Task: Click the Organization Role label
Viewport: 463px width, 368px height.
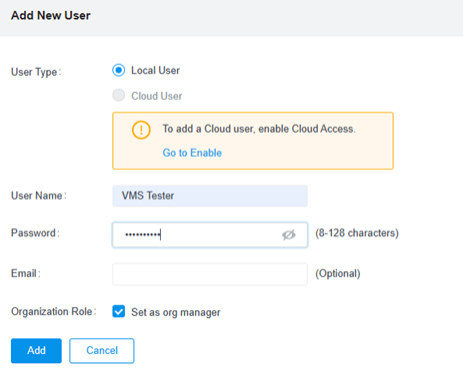Action: [x=54, y=311]
